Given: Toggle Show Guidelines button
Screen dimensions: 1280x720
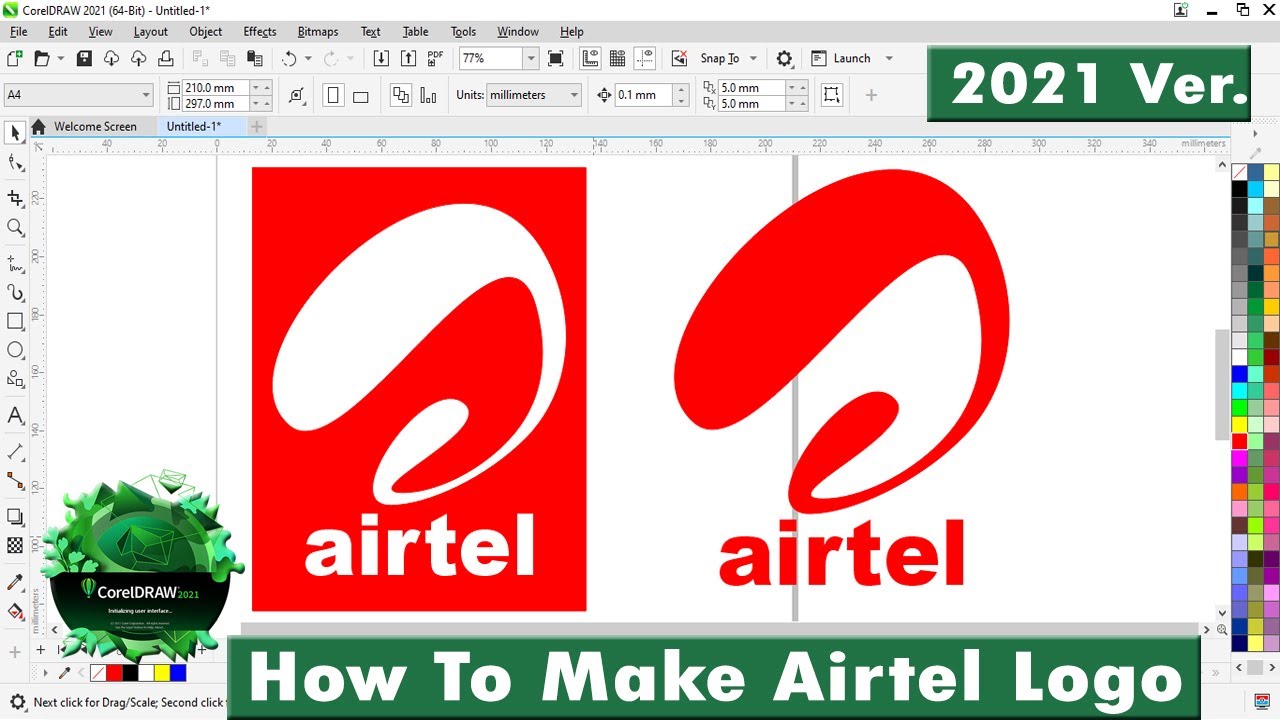Looking at the screenshot, I should (x=645, y=58).
